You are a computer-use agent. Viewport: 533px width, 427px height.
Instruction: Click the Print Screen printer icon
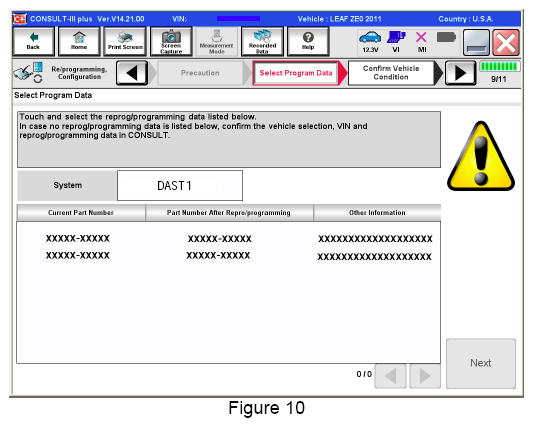pos(125,41)
